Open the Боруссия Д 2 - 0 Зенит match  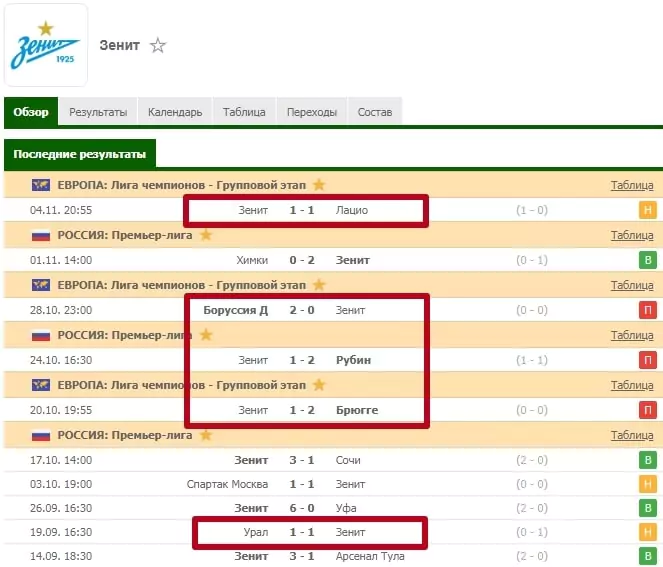(334, 310)
